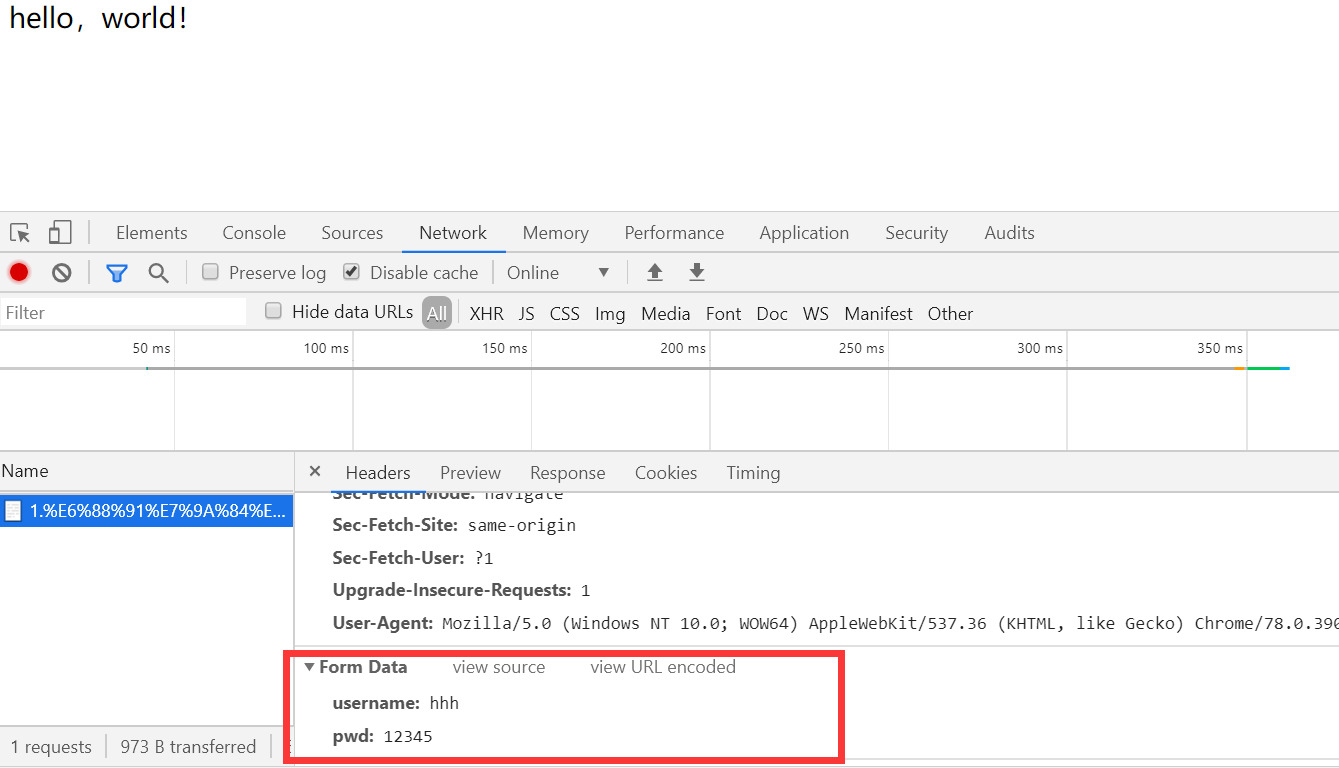Click the hello, world! page text
This screenshot has height=768, width=1339.
pyautogui.click(x=98, y=18)
